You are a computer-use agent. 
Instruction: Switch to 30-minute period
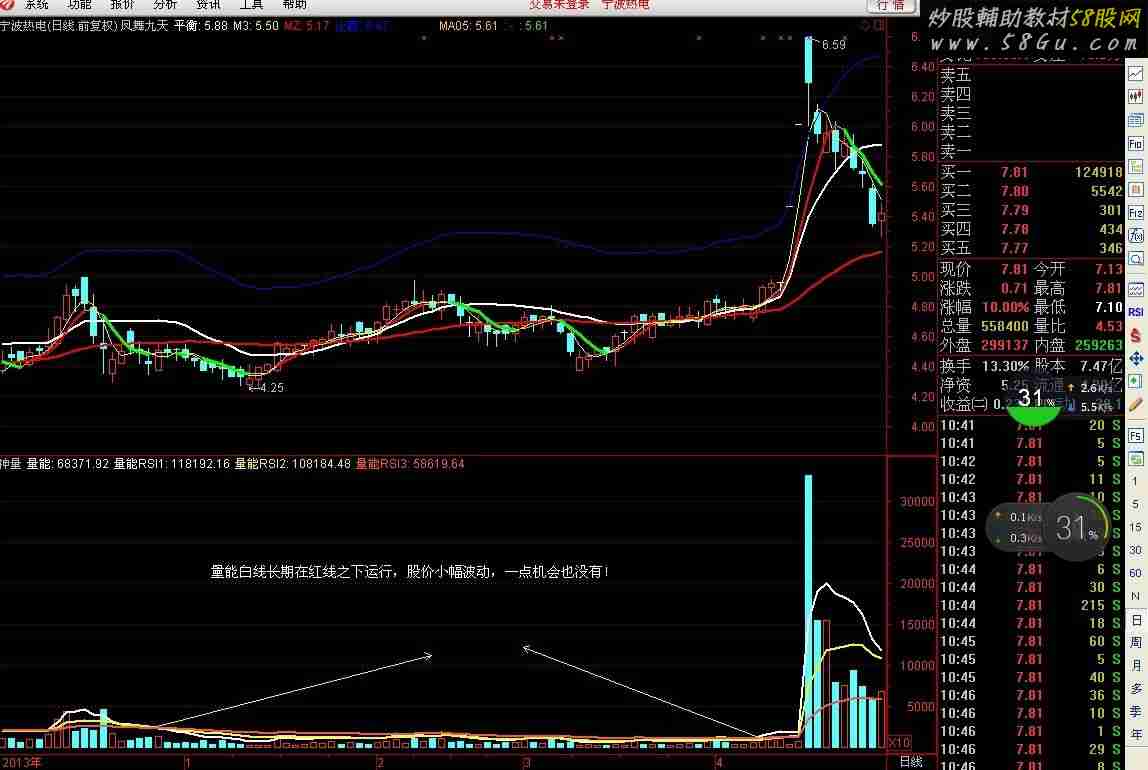1136,550
